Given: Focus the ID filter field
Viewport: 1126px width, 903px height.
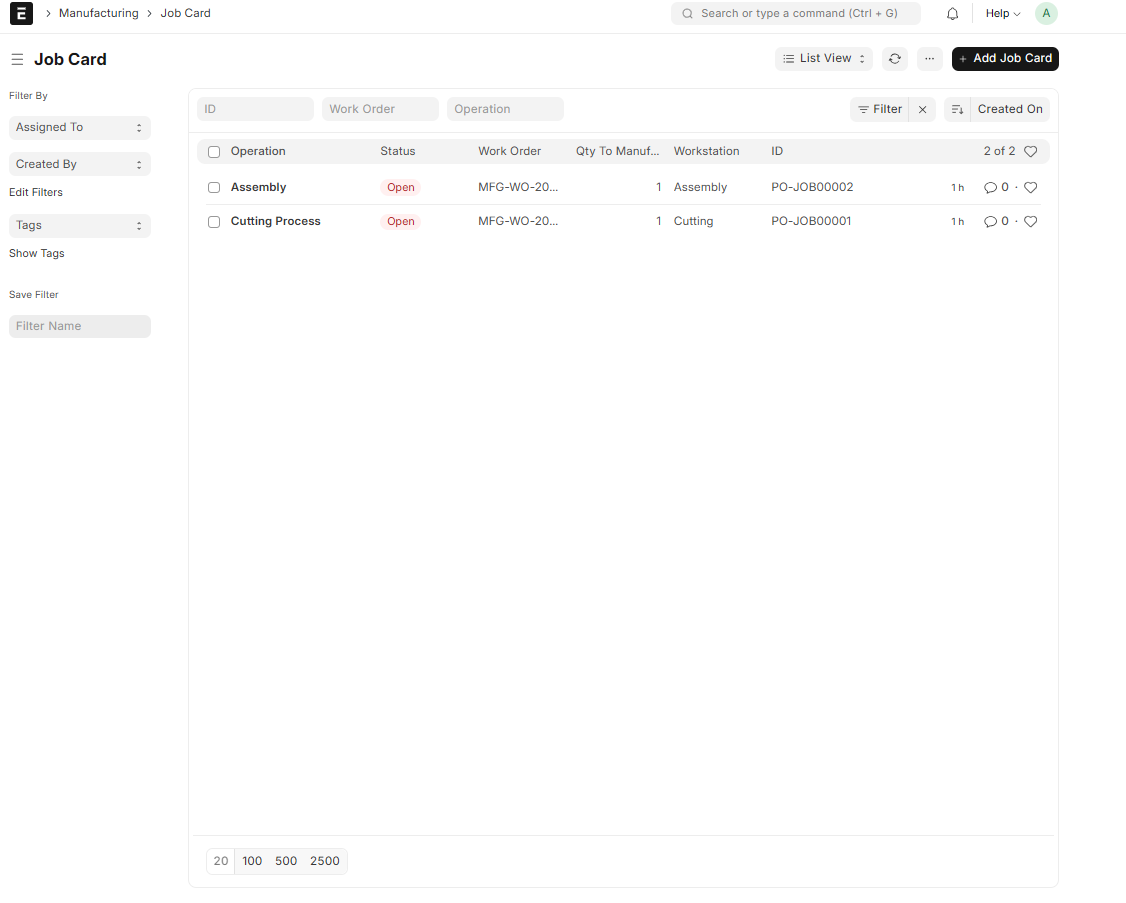Looking at the screenshot, I should point(255,109).
